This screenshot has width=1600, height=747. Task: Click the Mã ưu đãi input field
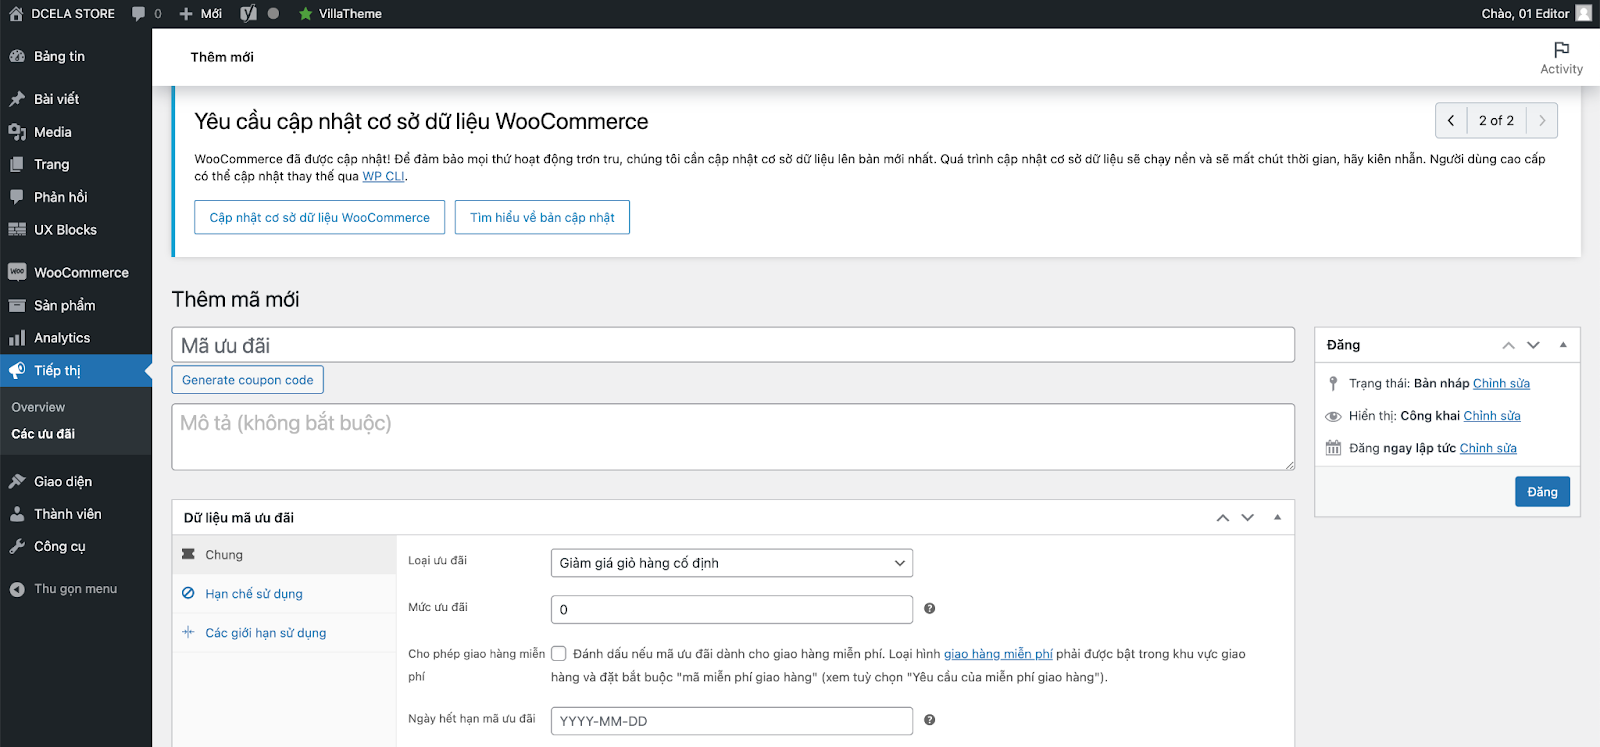[732, 345]
